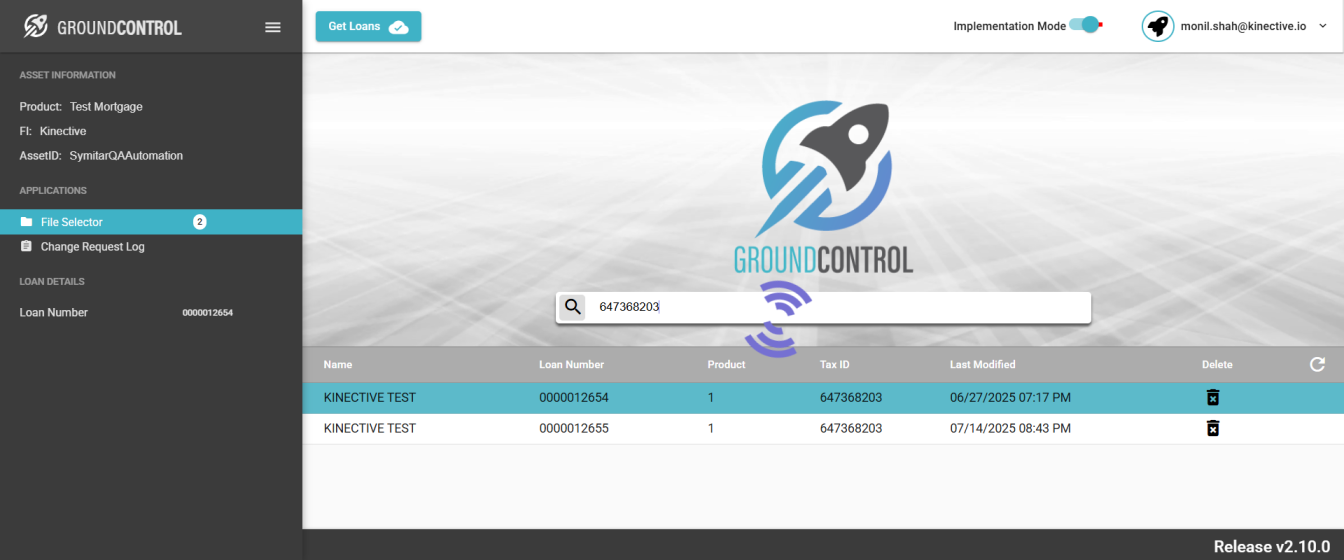Click the Tax ID column header
Viewport: 1344px width, 560px height.
pos(834,365)
